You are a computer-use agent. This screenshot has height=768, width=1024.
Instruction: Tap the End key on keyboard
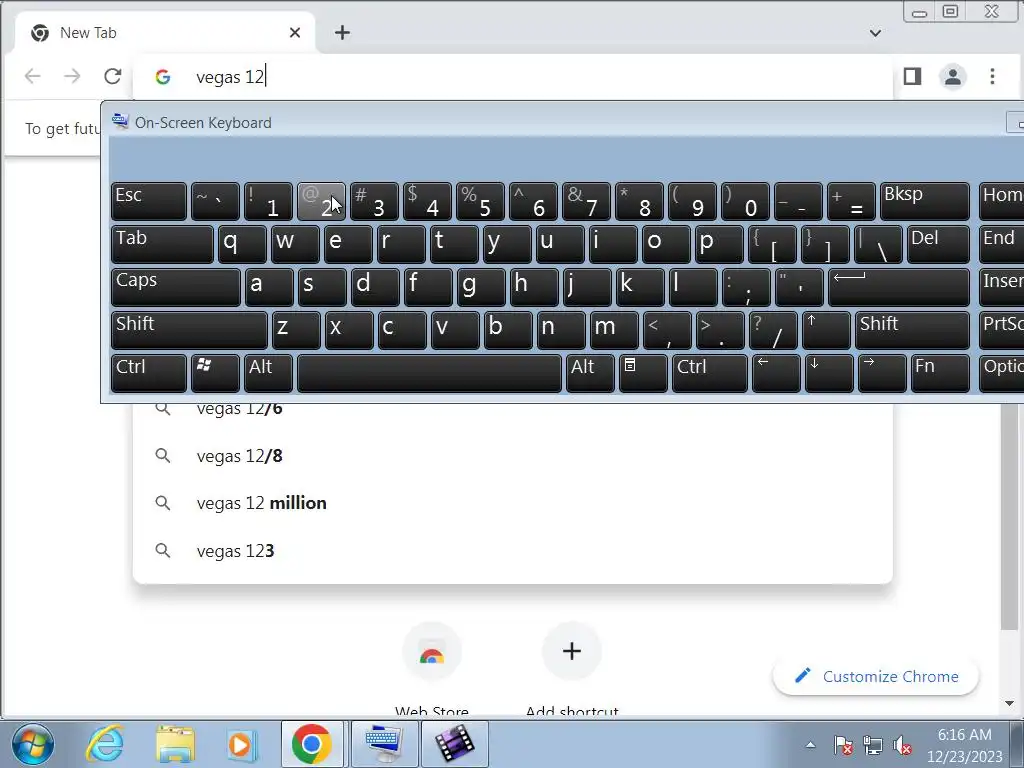[x=1002, y=244]
